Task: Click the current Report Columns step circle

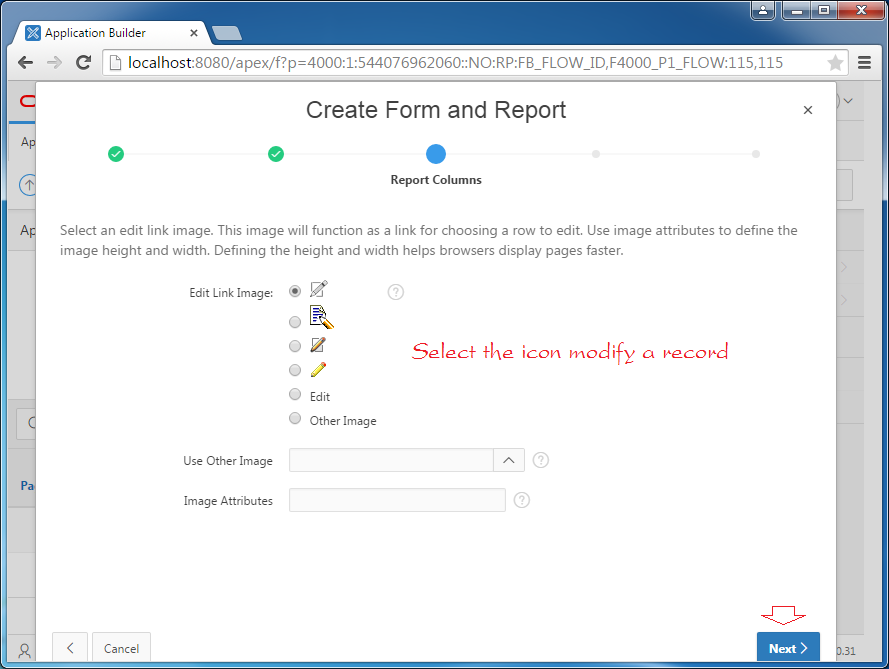Action: point(436,154)
